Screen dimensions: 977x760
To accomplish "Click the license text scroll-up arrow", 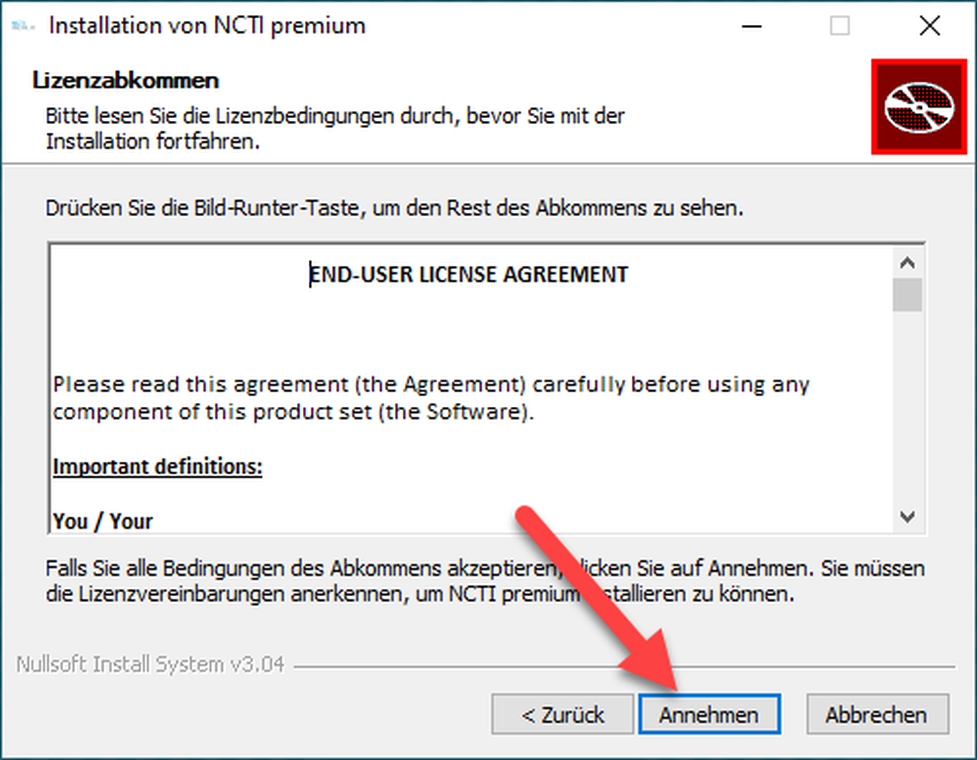I will point(907,264).
